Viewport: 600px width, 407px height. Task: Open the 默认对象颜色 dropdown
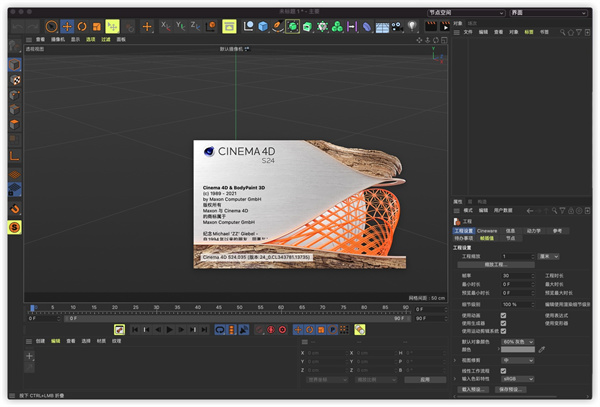518,342
